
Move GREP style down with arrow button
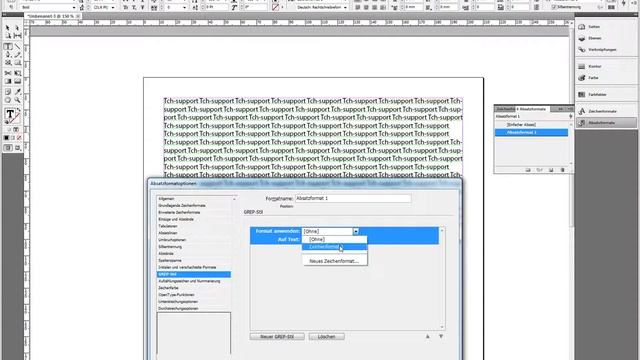(441, 337)
